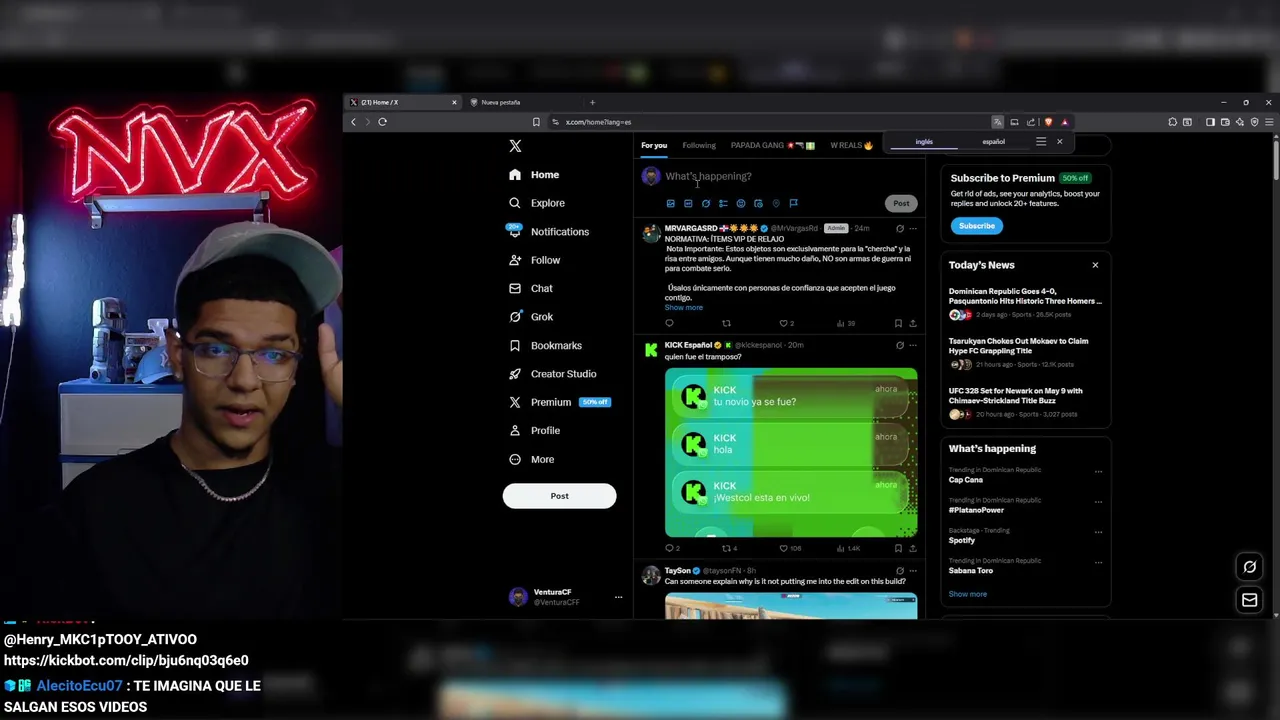The height and width of the screenshot is (720, 1280).
Task: Open the floating messages envelope button
Action: tap(1249, 601)
